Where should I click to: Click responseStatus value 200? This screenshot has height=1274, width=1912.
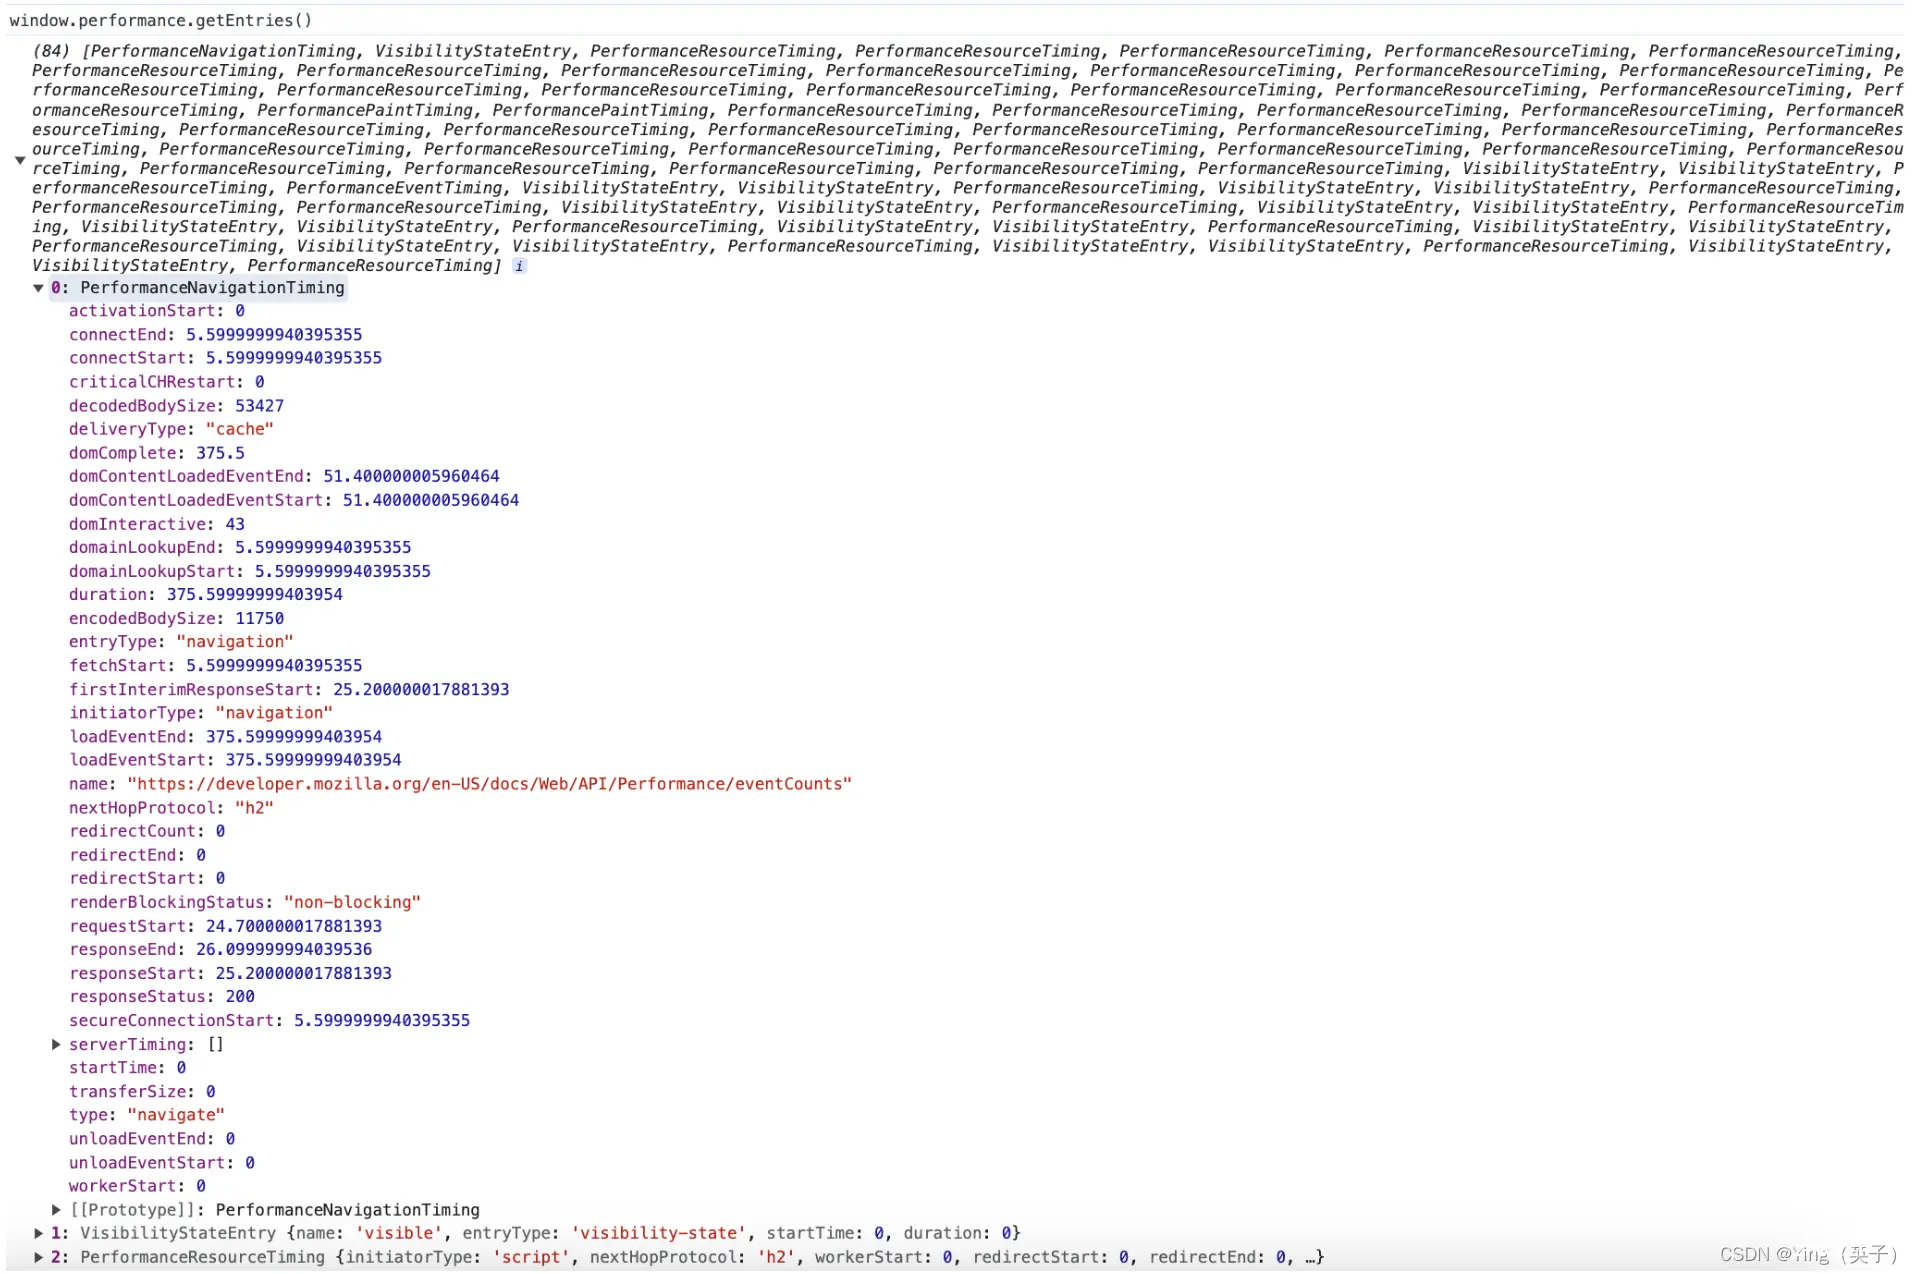pos(240,997)
